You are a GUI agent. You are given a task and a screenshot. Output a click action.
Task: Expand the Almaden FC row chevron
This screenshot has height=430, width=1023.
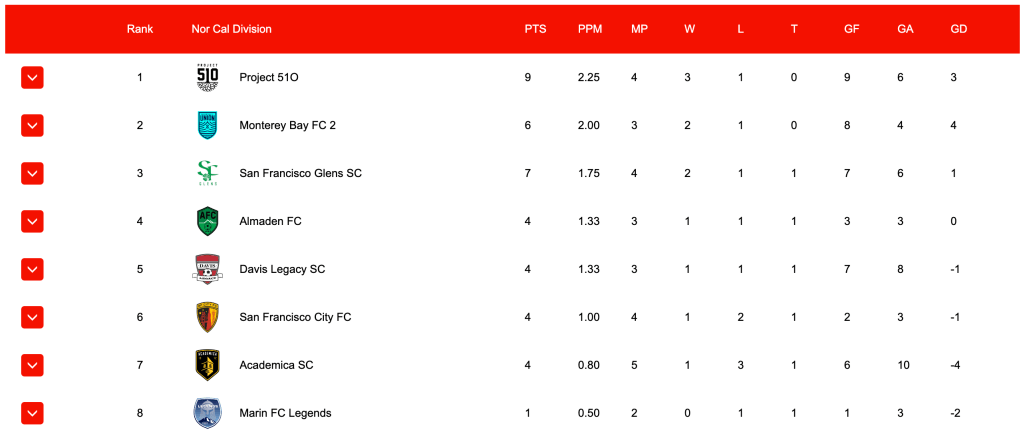tap(32, 221)
